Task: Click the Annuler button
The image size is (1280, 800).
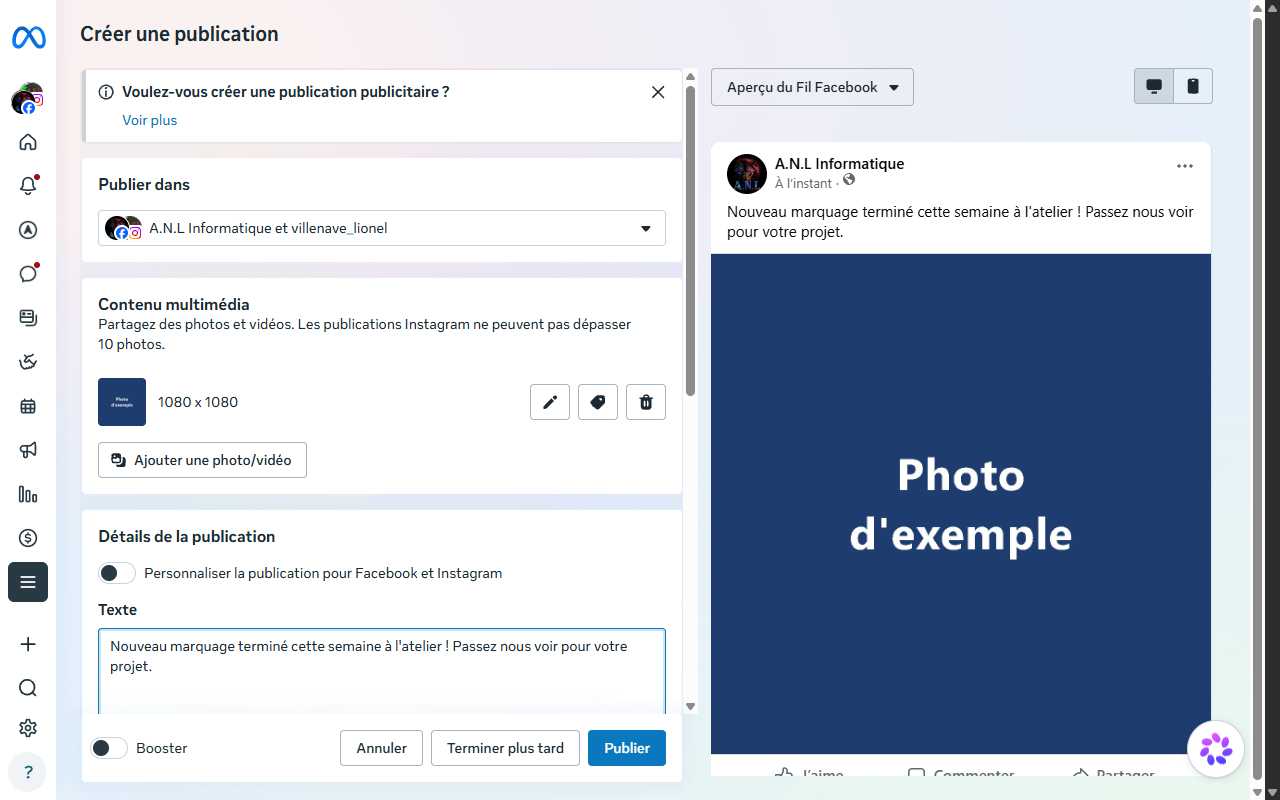Action: 382,748
